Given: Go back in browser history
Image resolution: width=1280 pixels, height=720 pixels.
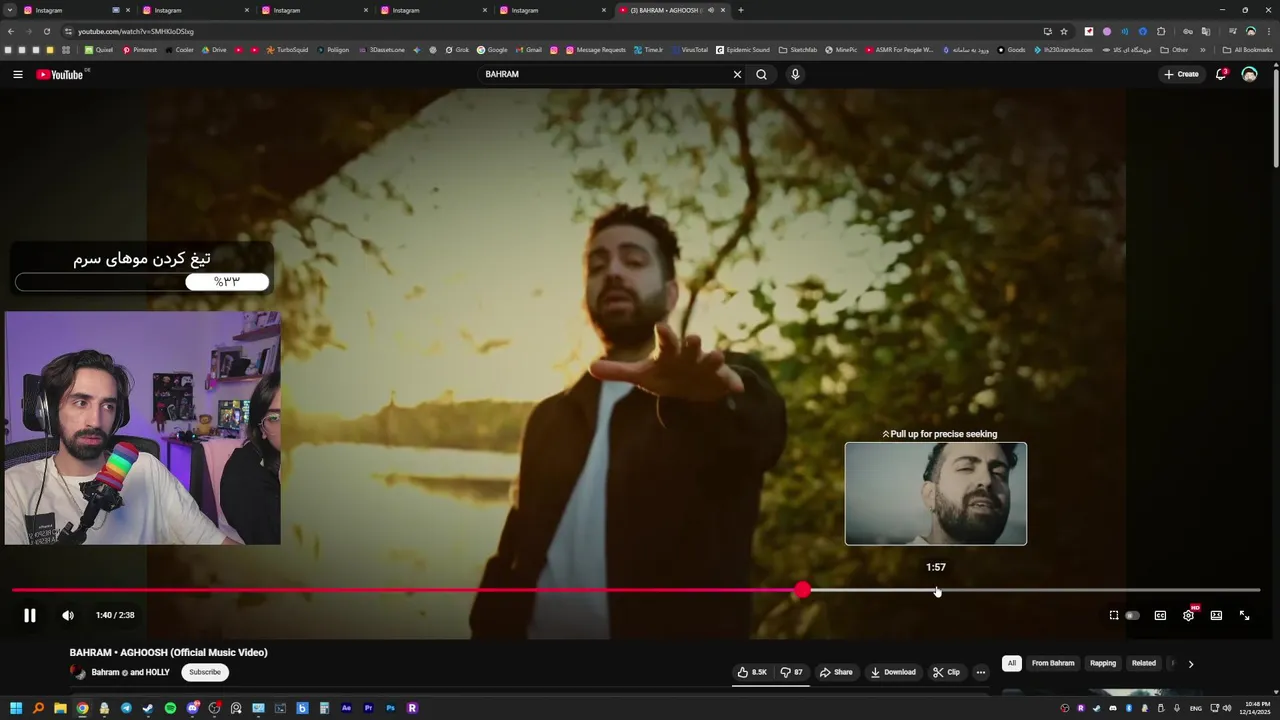Looking at the screenshot, I should (x=11, y=32).
